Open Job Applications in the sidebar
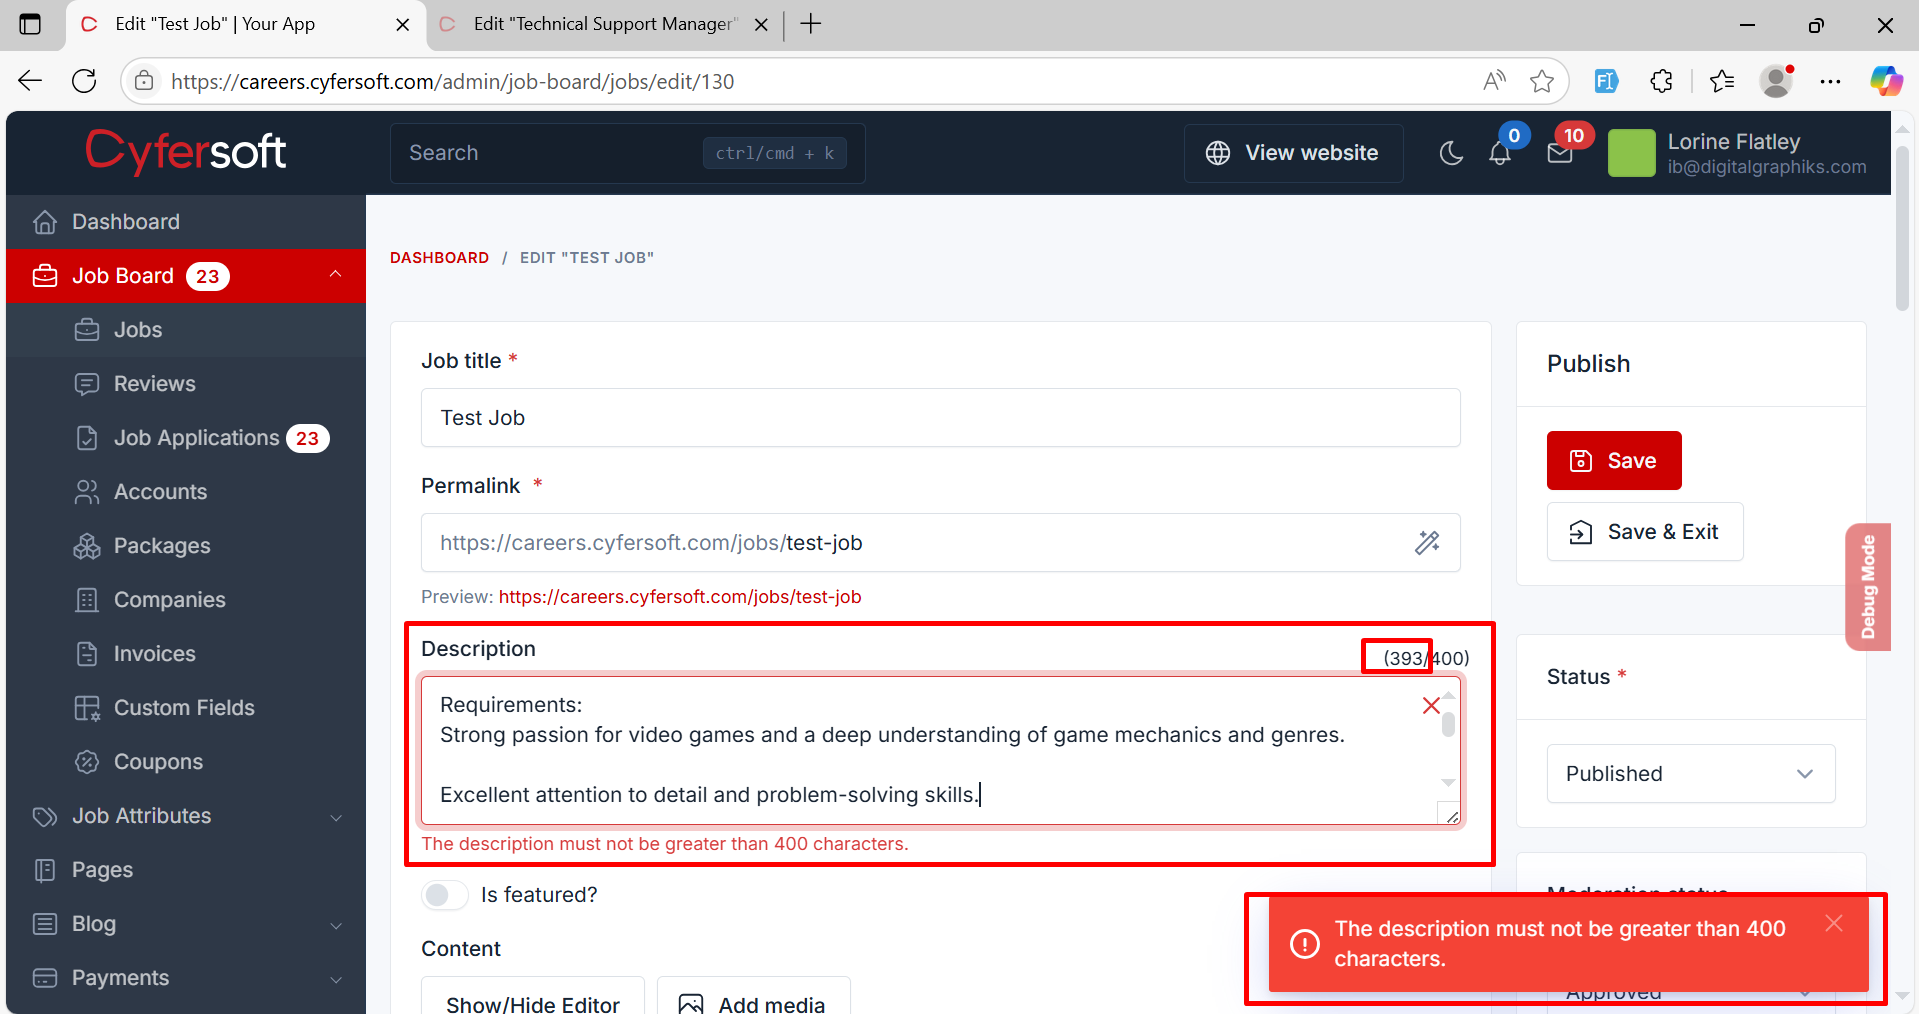This screenshot has width=1919, height=1014. (196, 438)
